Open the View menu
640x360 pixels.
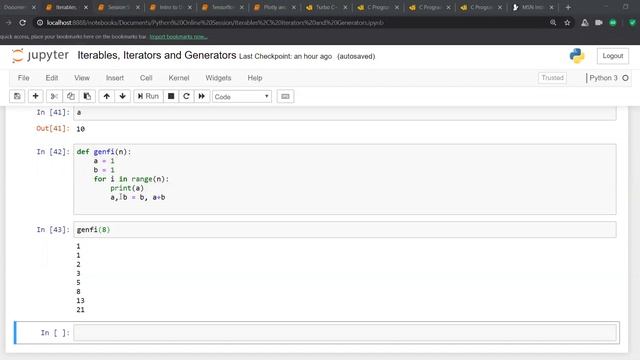pos(82,78)
